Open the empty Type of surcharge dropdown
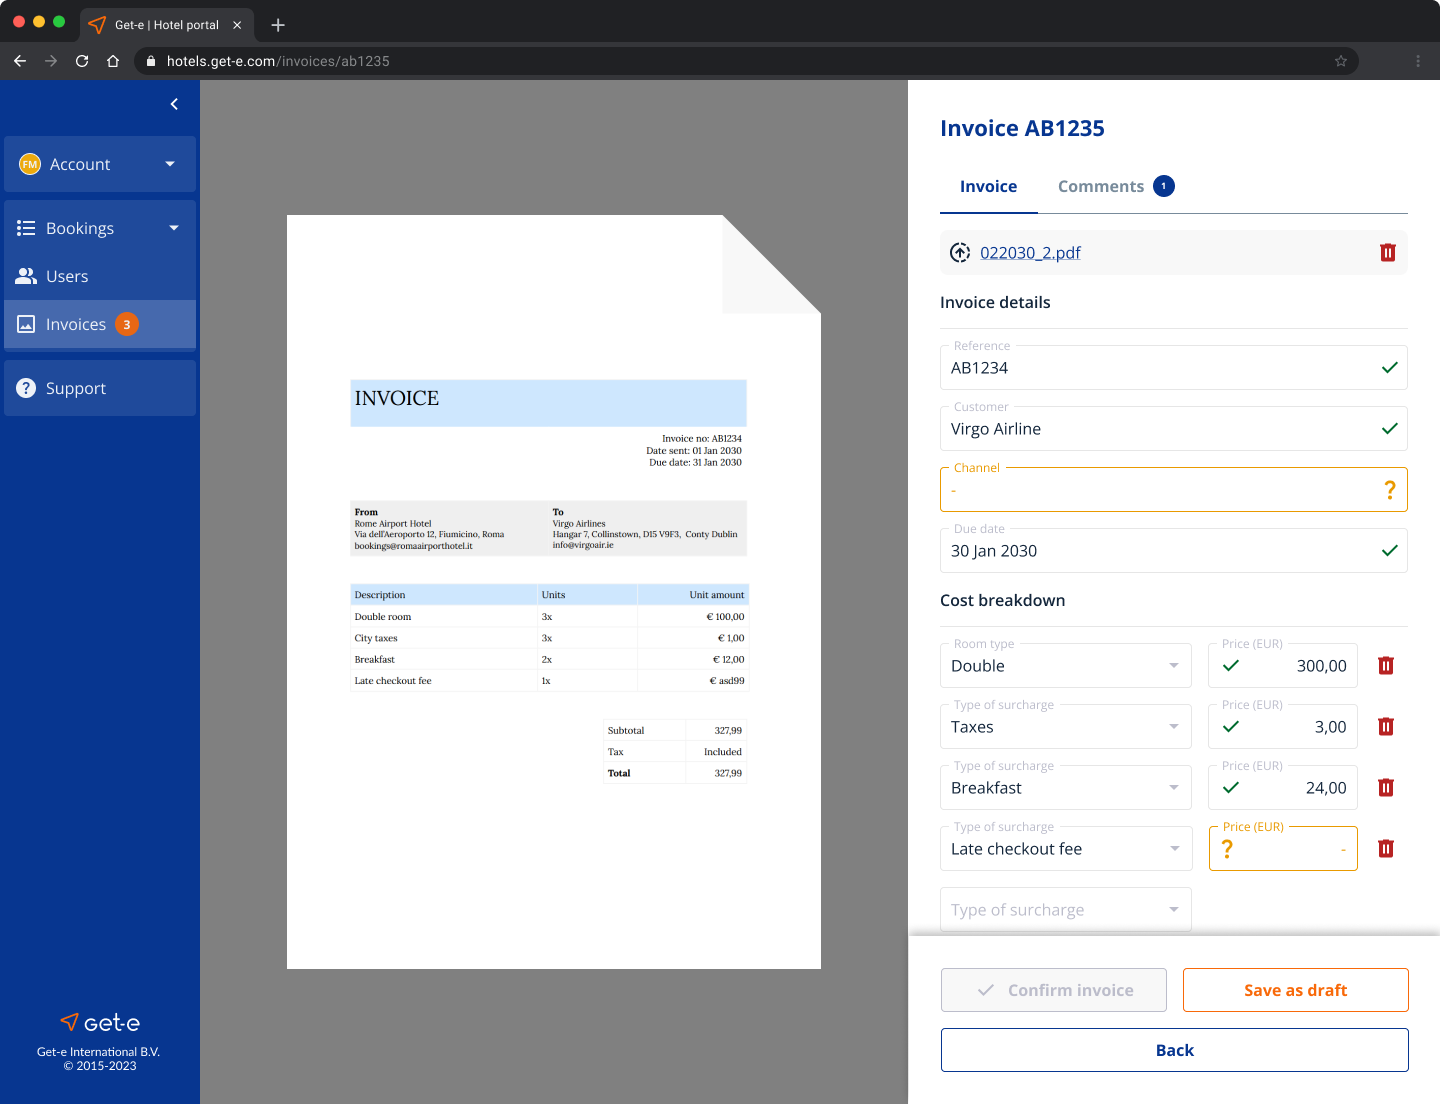Viewport: 1440px width, 1104px height. 1066,910
